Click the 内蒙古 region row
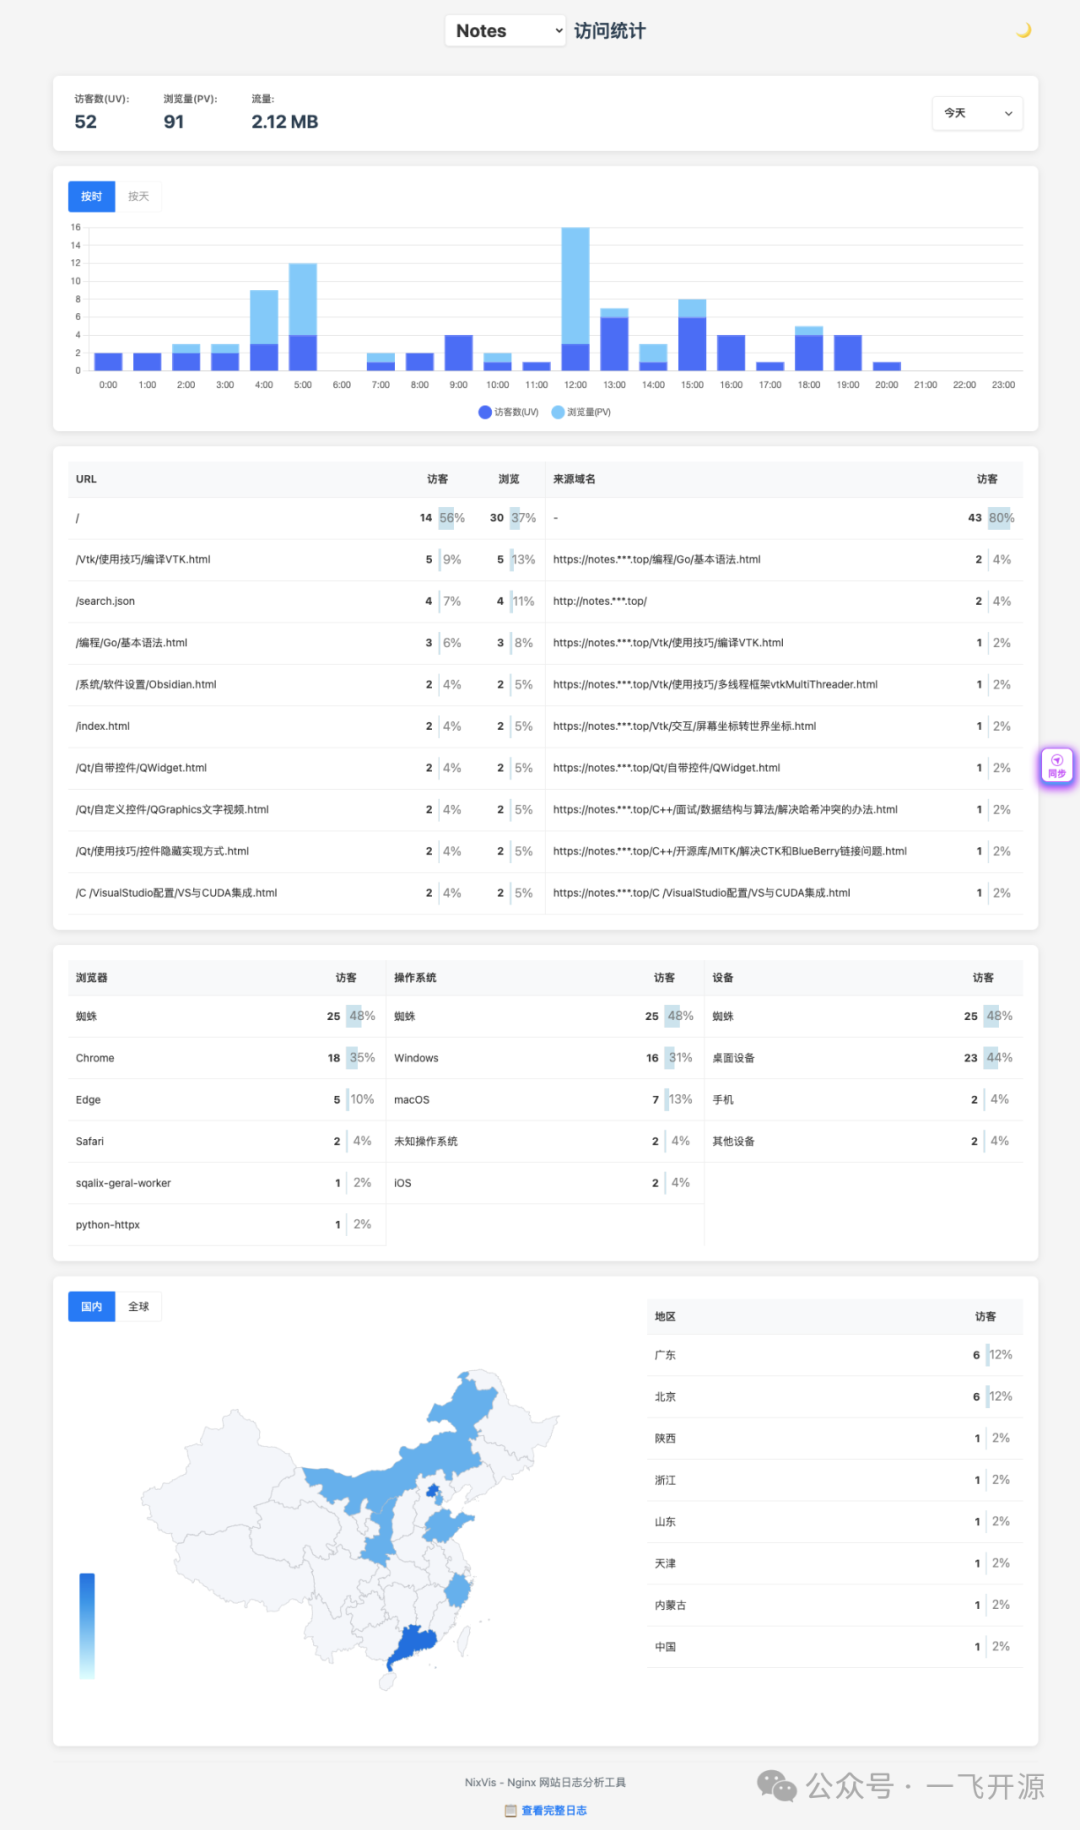The height and width of the screenshot is (1830, 1080). pos(835,1605)
